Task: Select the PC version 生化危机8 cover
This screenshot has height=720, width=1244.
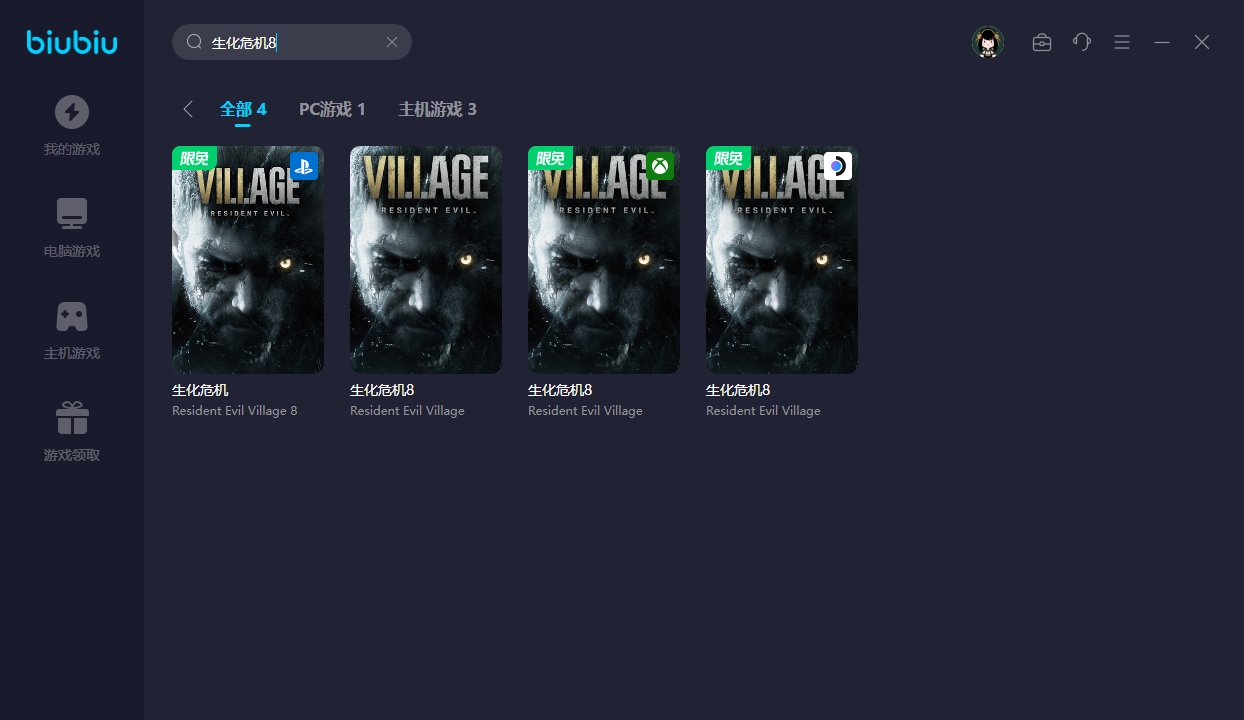Action: click(x=426, y=260)
